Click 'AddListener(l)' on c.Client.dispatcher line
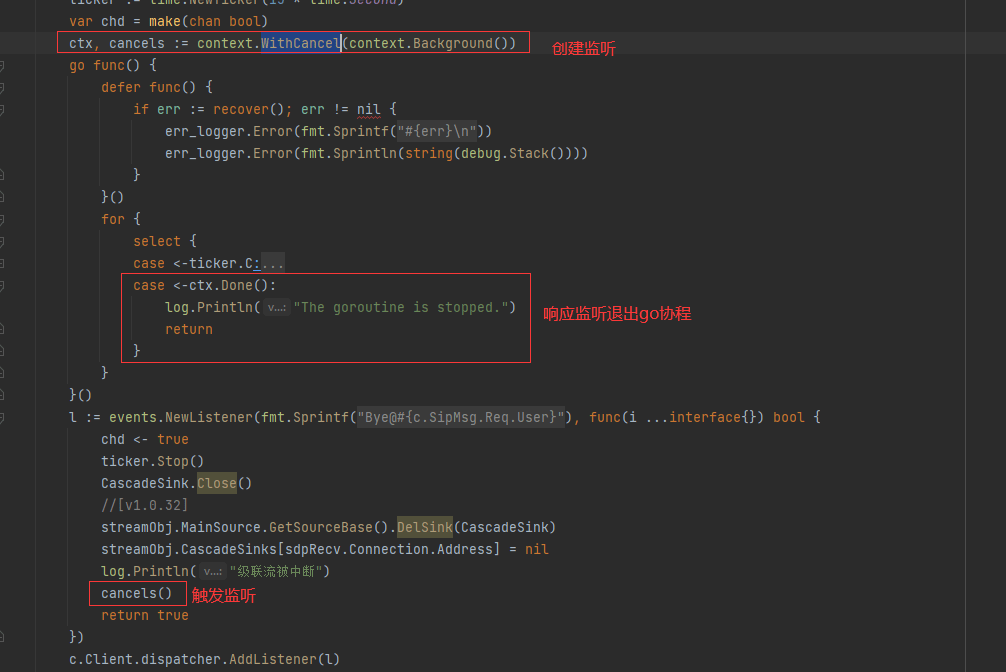This screenshot has width=1006, height=672. (x=285, y=659)
